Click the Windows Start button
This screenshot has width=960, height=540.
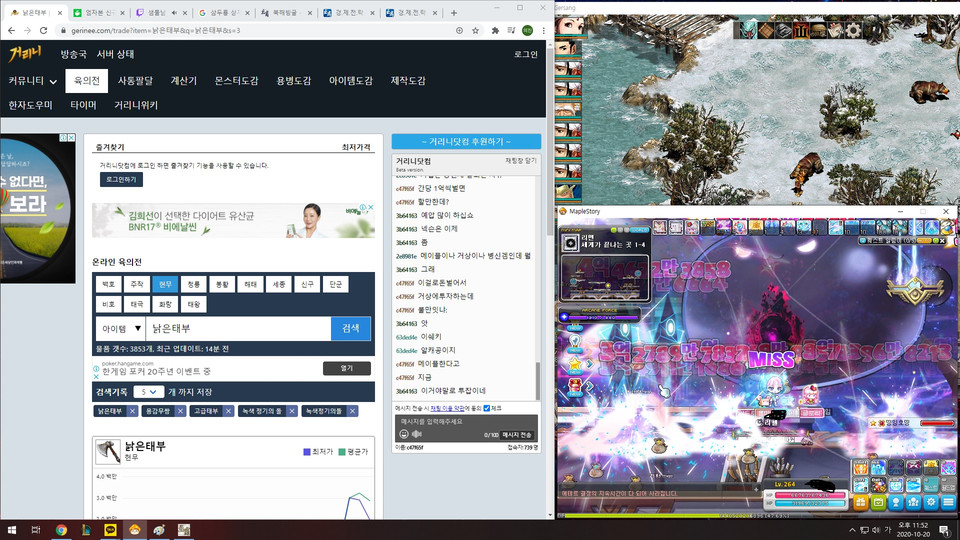11,529
